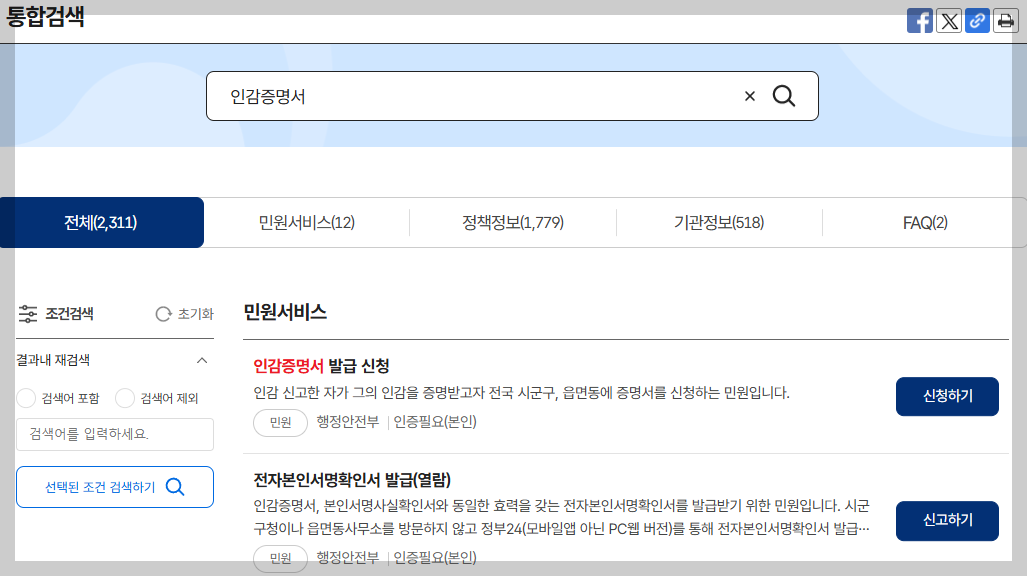Click 행정안전부 text under 인감증명서 발급 신청
Image resolution: width=1027 pixels, height=576 pixels.
pos(348,422)
